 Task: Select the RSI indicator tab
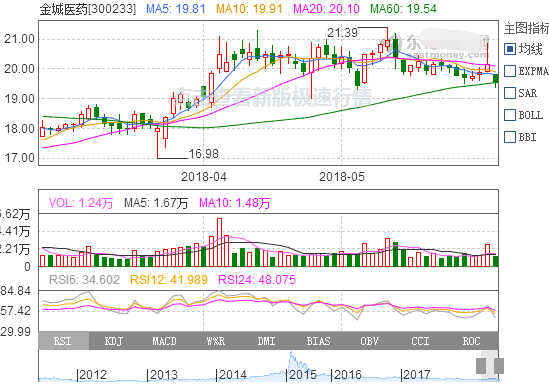click(64, 341)
